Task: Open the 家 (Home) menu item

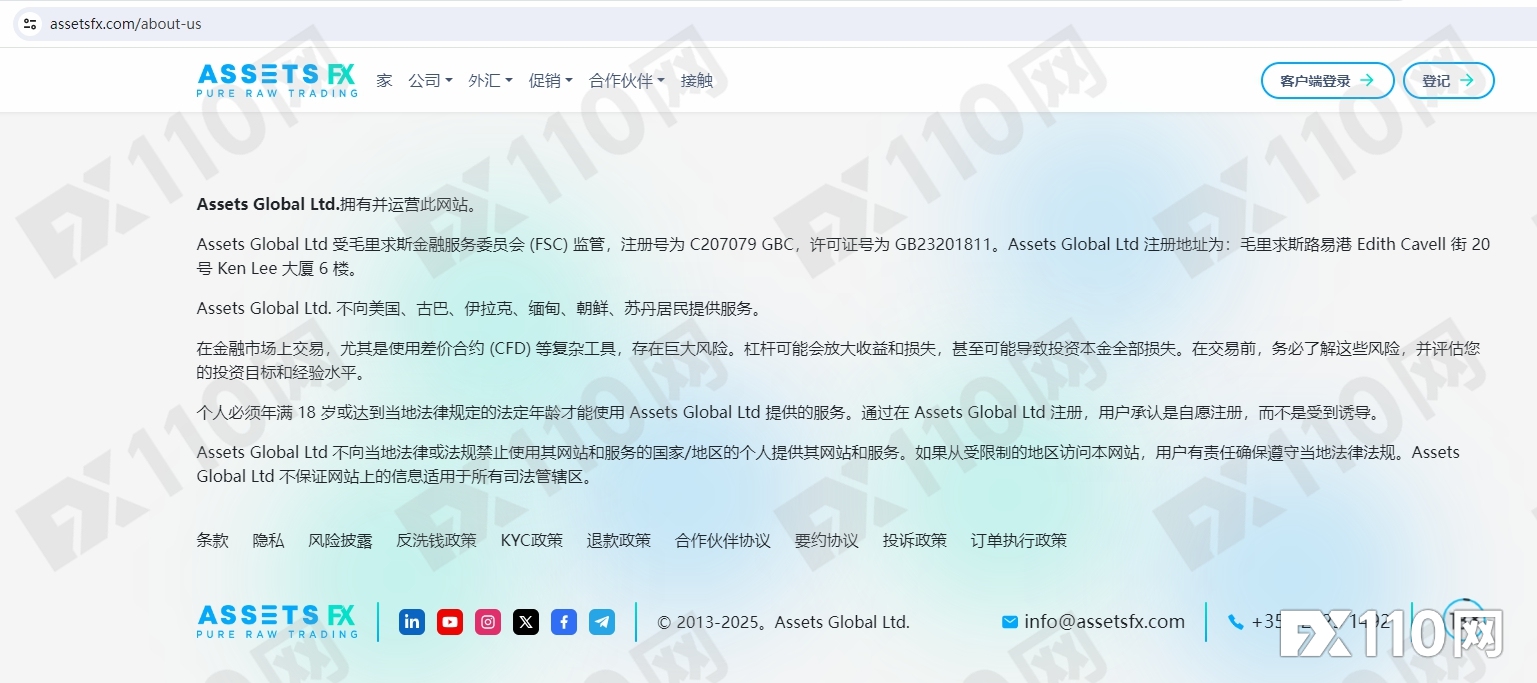Action: [x=385, y=81]
